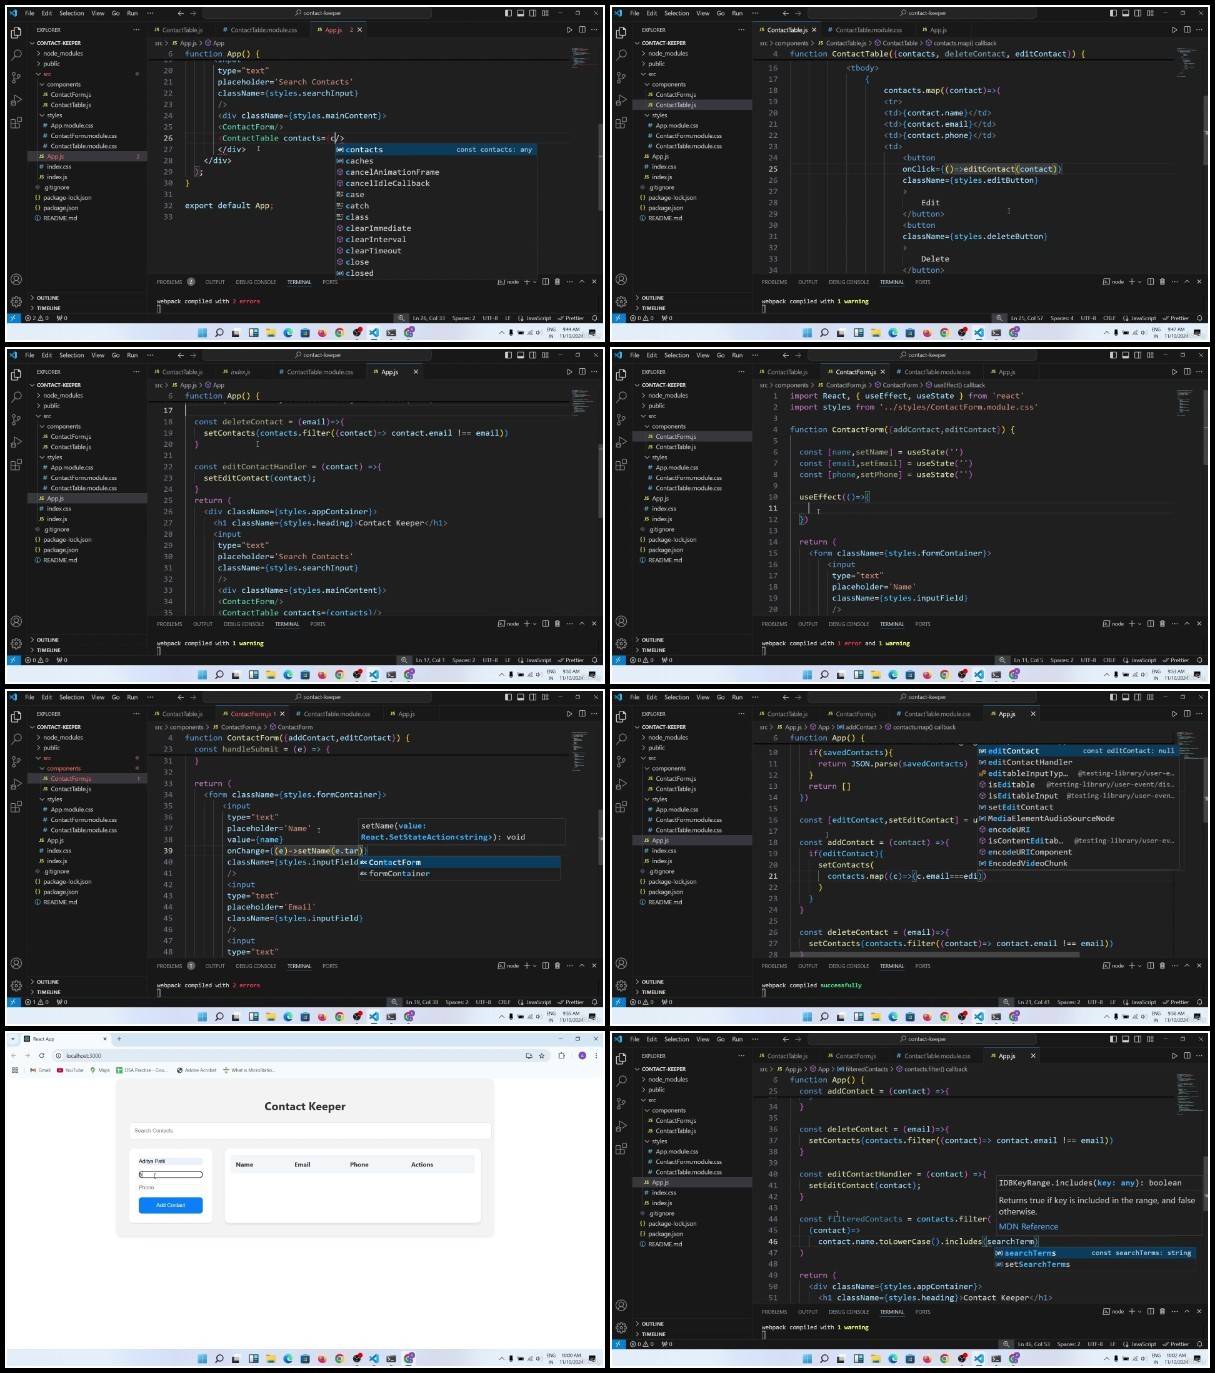This screenshot has width=1215, height=1373.
Task: Open Chrome's tab search dropdown arrow
Action: coord(13,1039)
